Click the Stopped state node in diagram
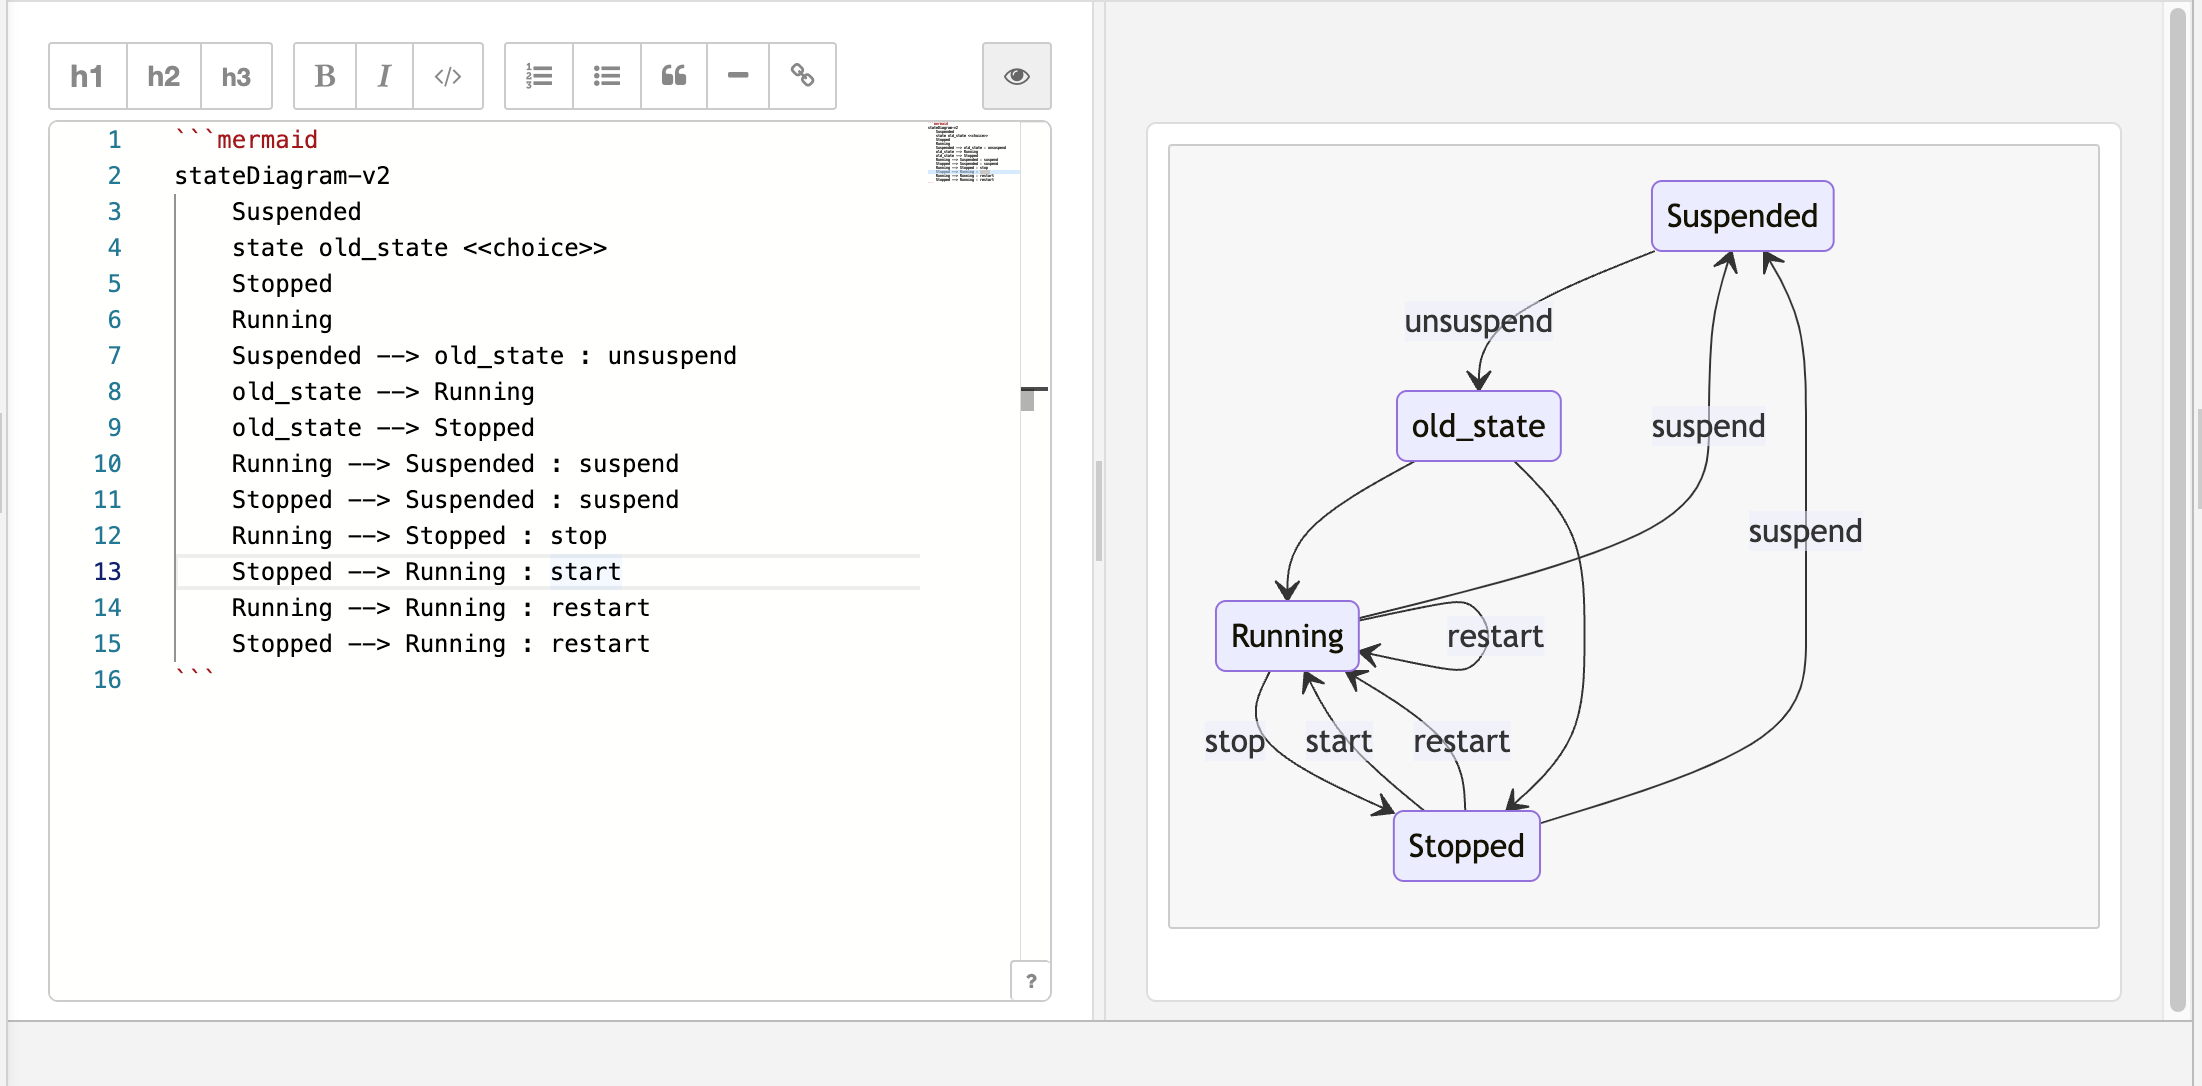This screenshot has width=2202, height=1086. click(1466, 846)
